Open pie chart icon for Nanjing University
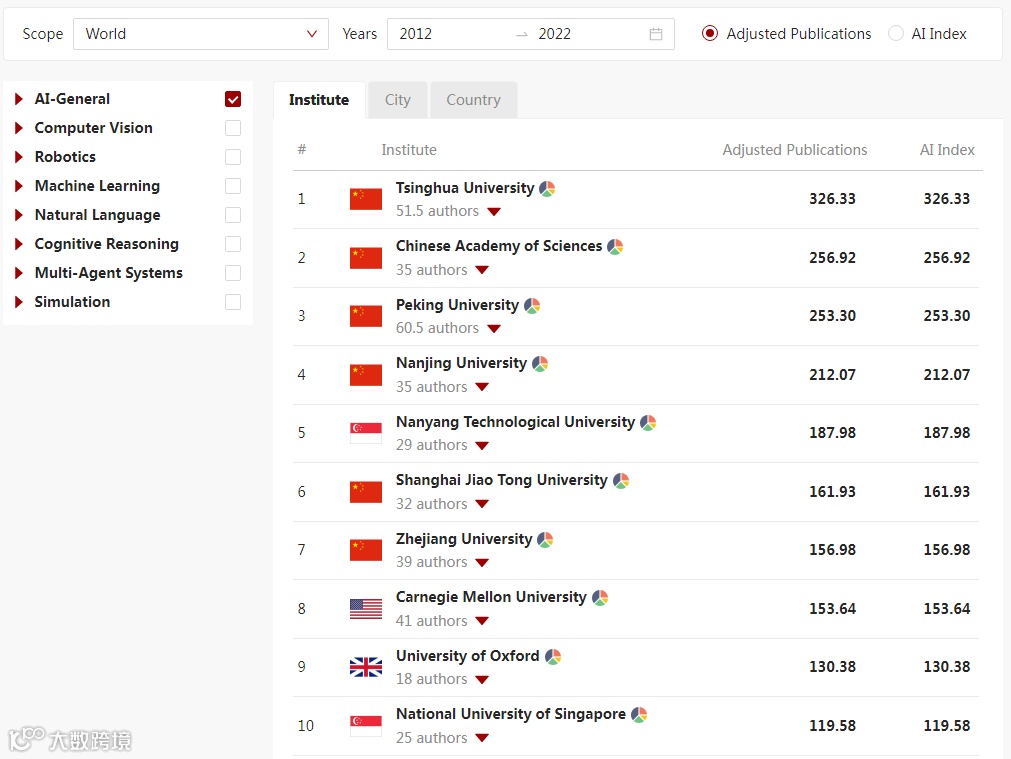This screenshot has width=1011, height=759. point(540,364)
